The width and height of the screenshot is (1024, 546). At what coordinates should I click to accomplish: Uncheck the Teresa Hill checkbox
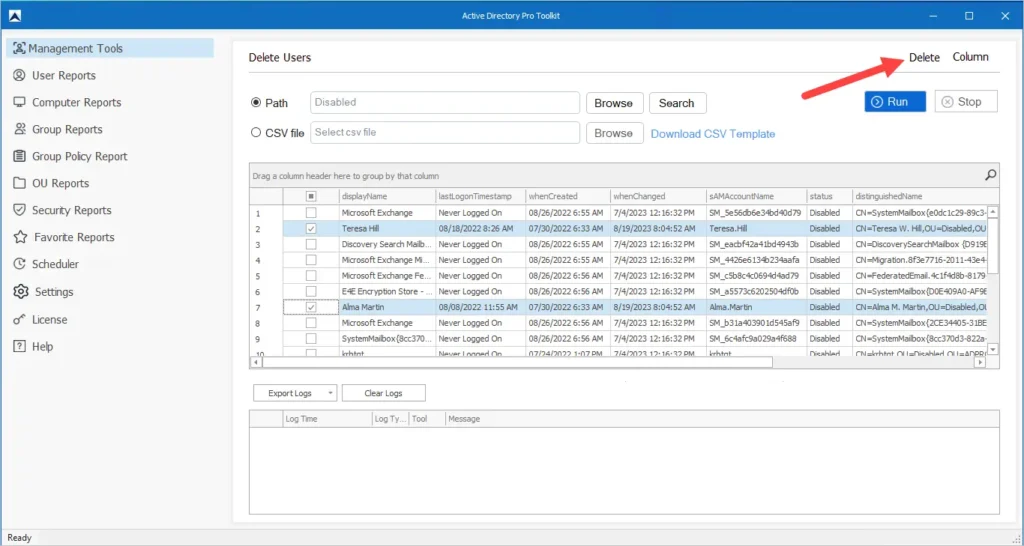[x=311, y=229]
